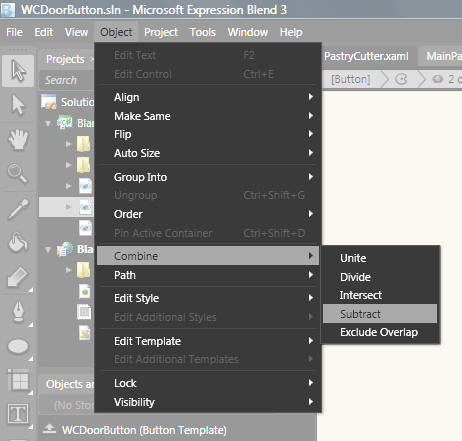Collapse the second bold Bla project node
Image resolution: width=462 pixels, height=441 pixels.
[x=48, y=249]
